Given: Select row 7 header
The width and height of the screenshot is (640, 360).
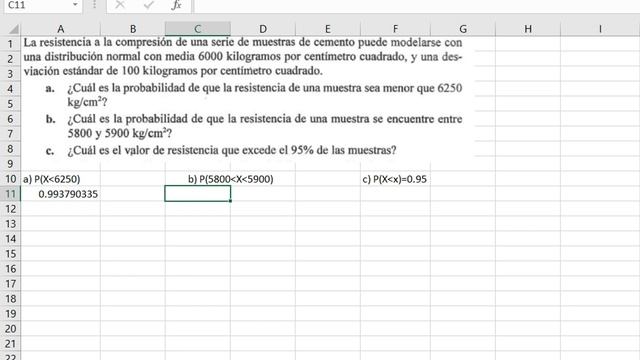Looking at the screenshot, I should (10, 134).
